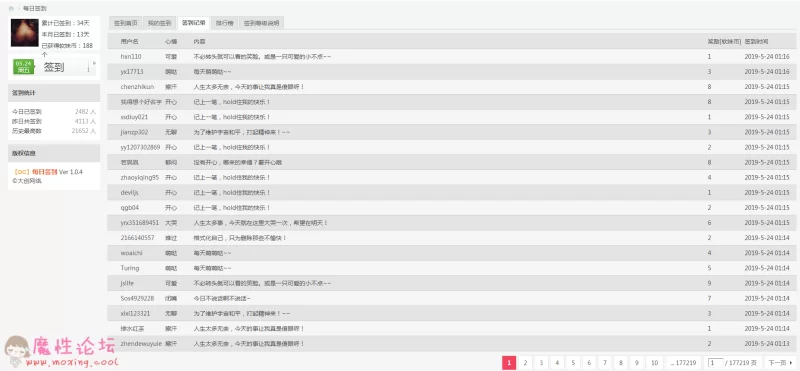Open user xlxl123321's profile
Screen dimensions: 800x371
pyautogui.click(x=135, y=313)
